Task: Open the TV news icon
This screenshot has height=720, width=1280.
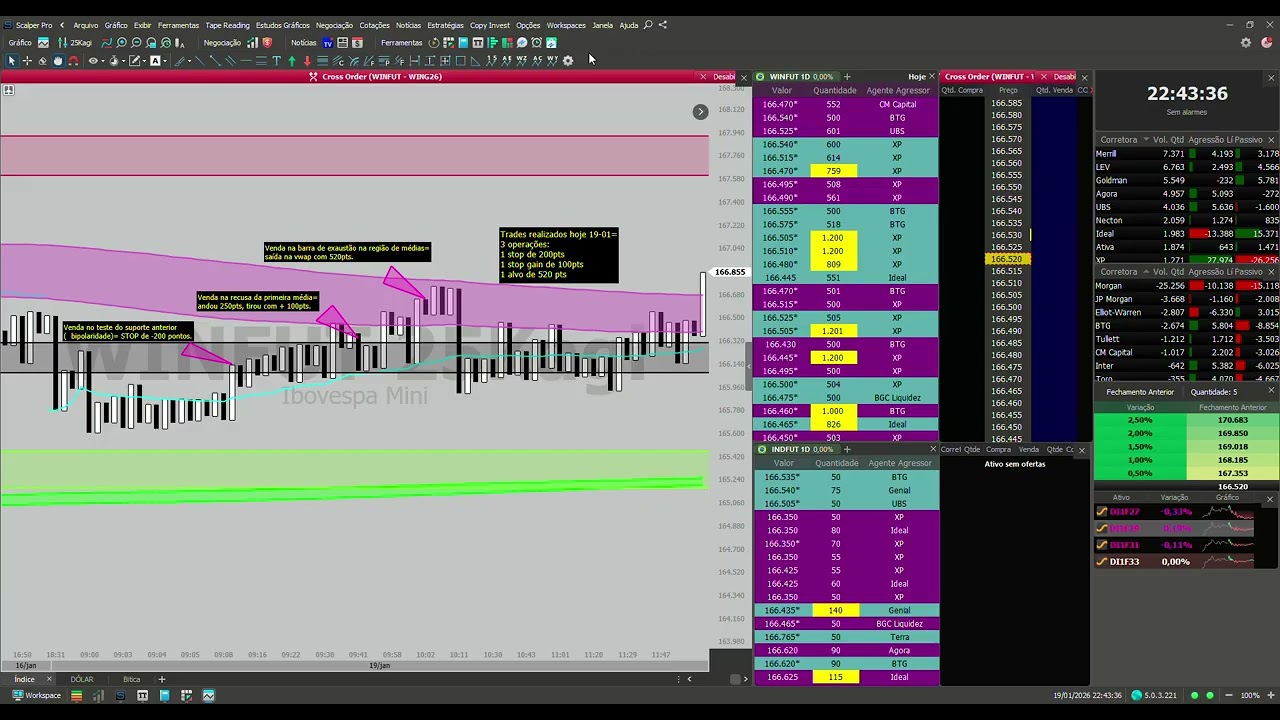Action: [x=327, y=43]
